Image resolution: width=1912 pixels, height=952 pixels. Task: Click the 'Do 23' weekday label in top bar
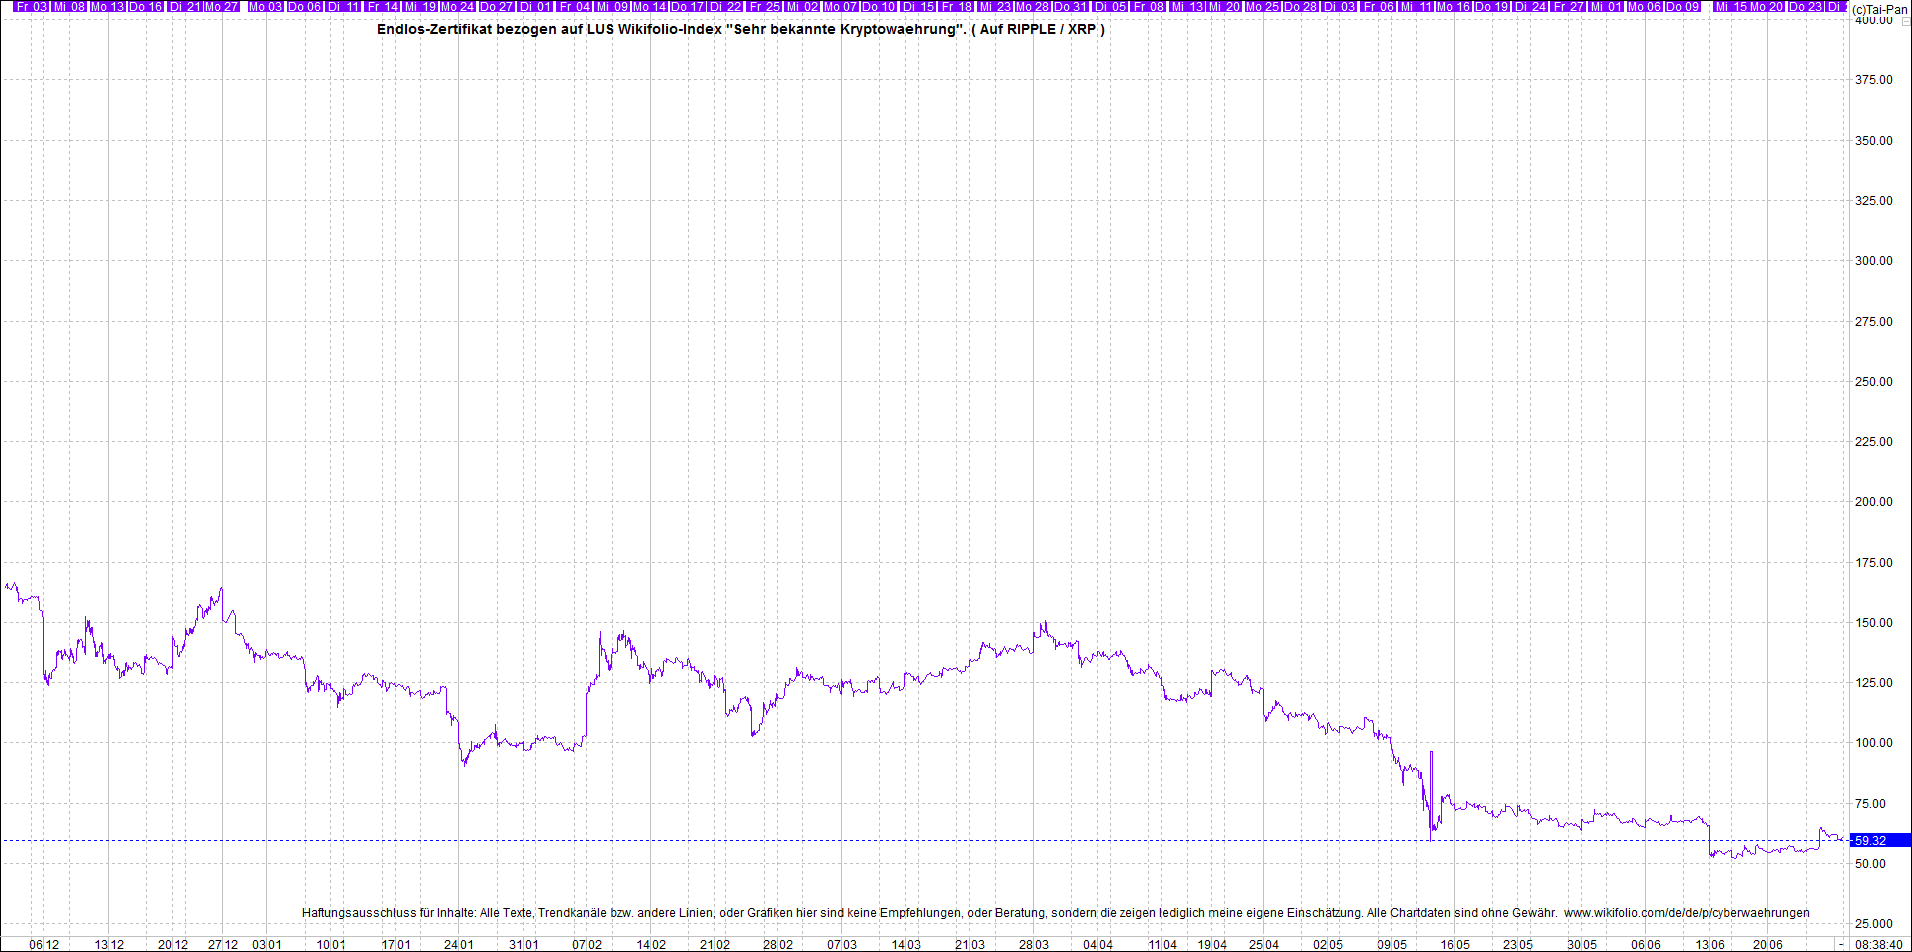pyautogui.click(x=1806, y=7)
